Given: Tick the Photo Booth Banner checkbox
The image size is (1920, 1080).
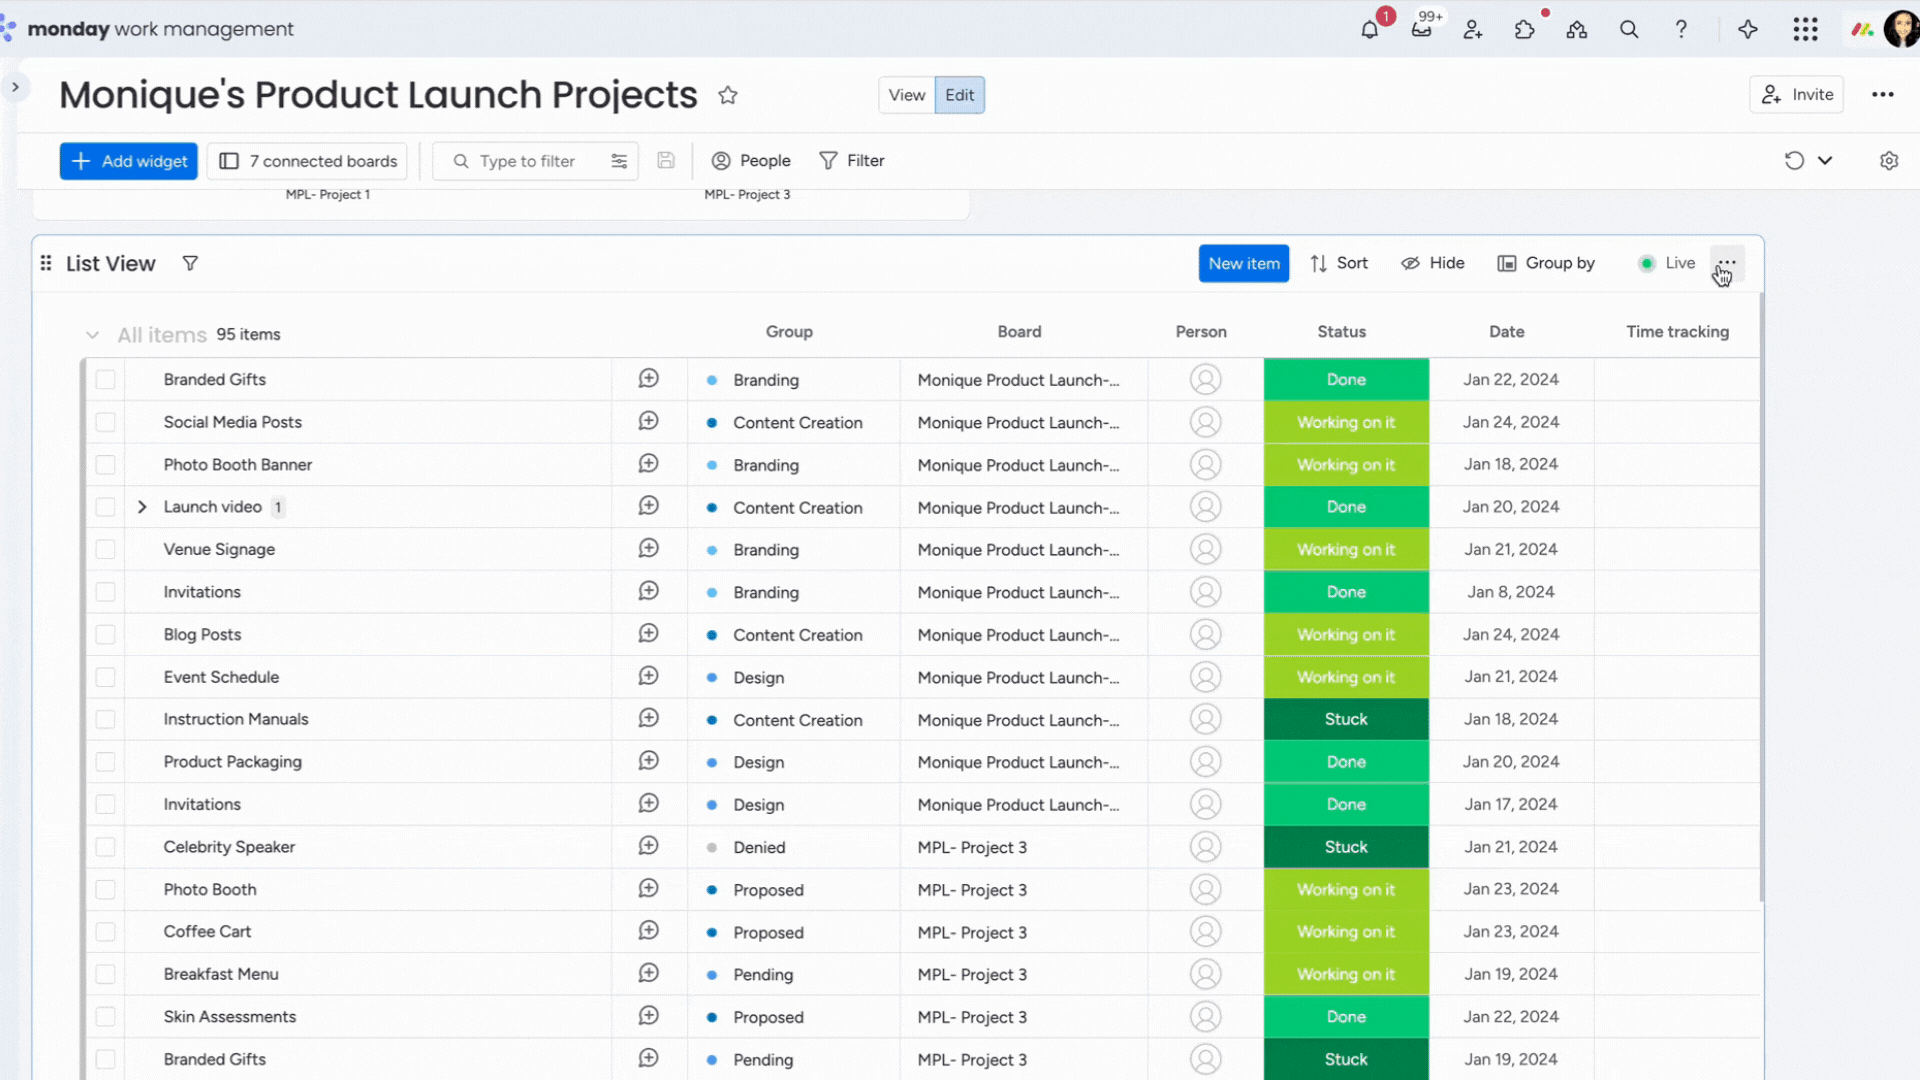Looking at the screenshot, I should tap(105, 465).
